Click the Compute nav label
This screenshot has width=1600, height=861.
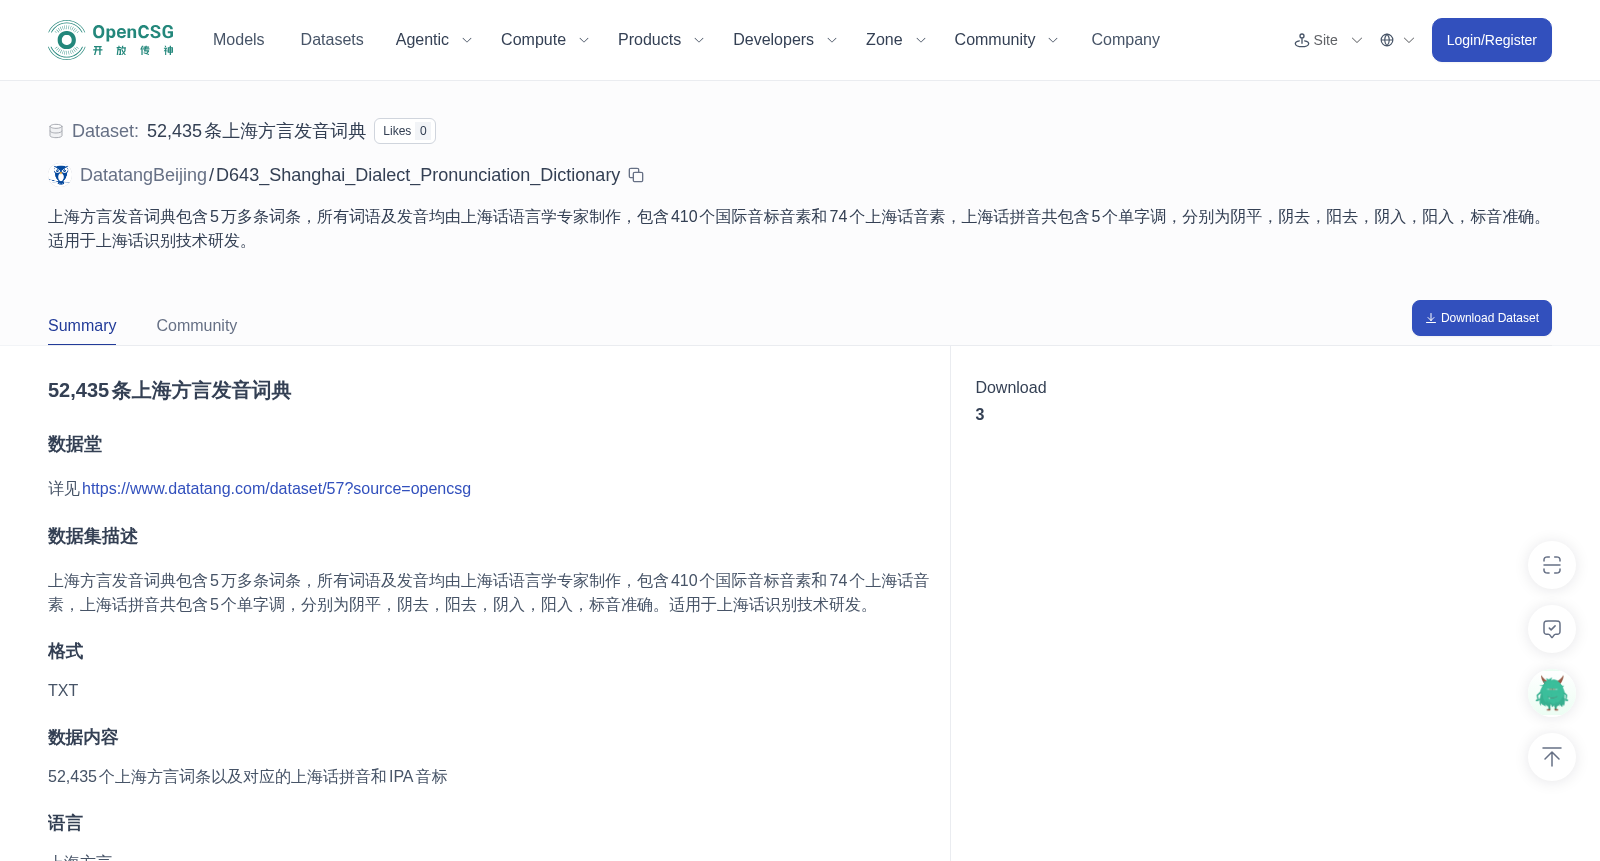(533, 40)
